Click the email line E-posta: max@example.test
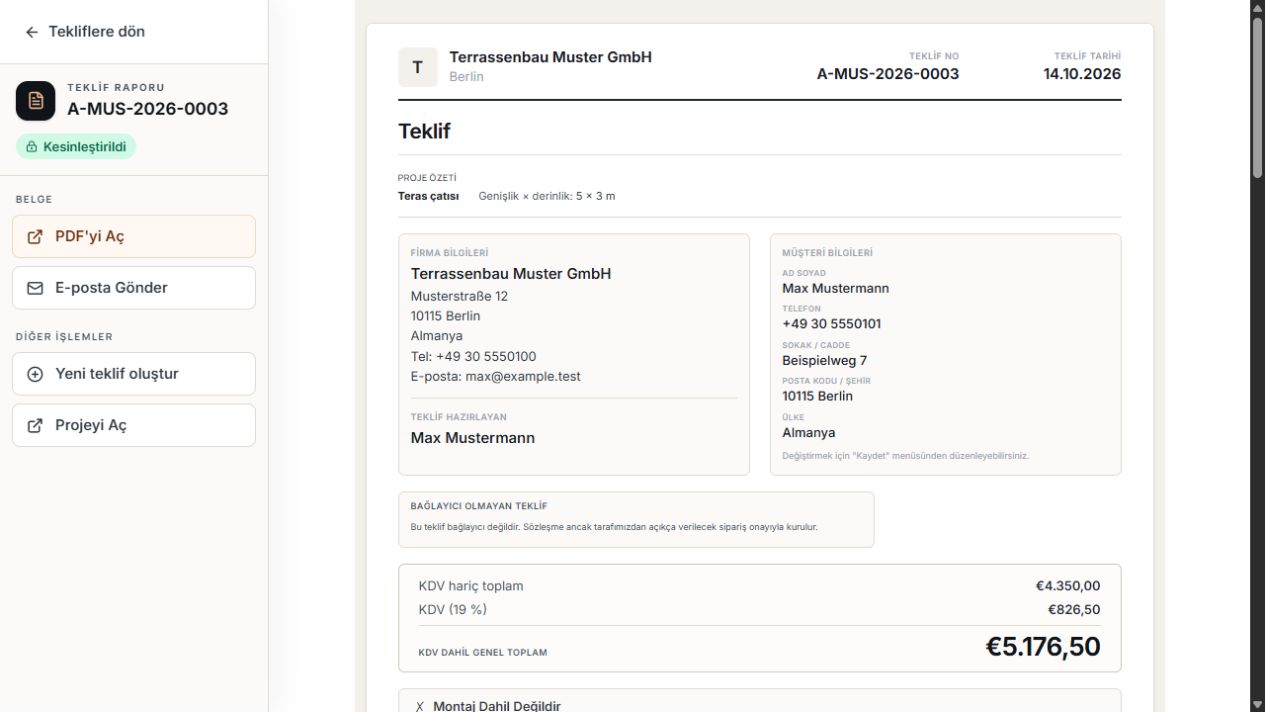1265x712 pixels. (496, 376)
